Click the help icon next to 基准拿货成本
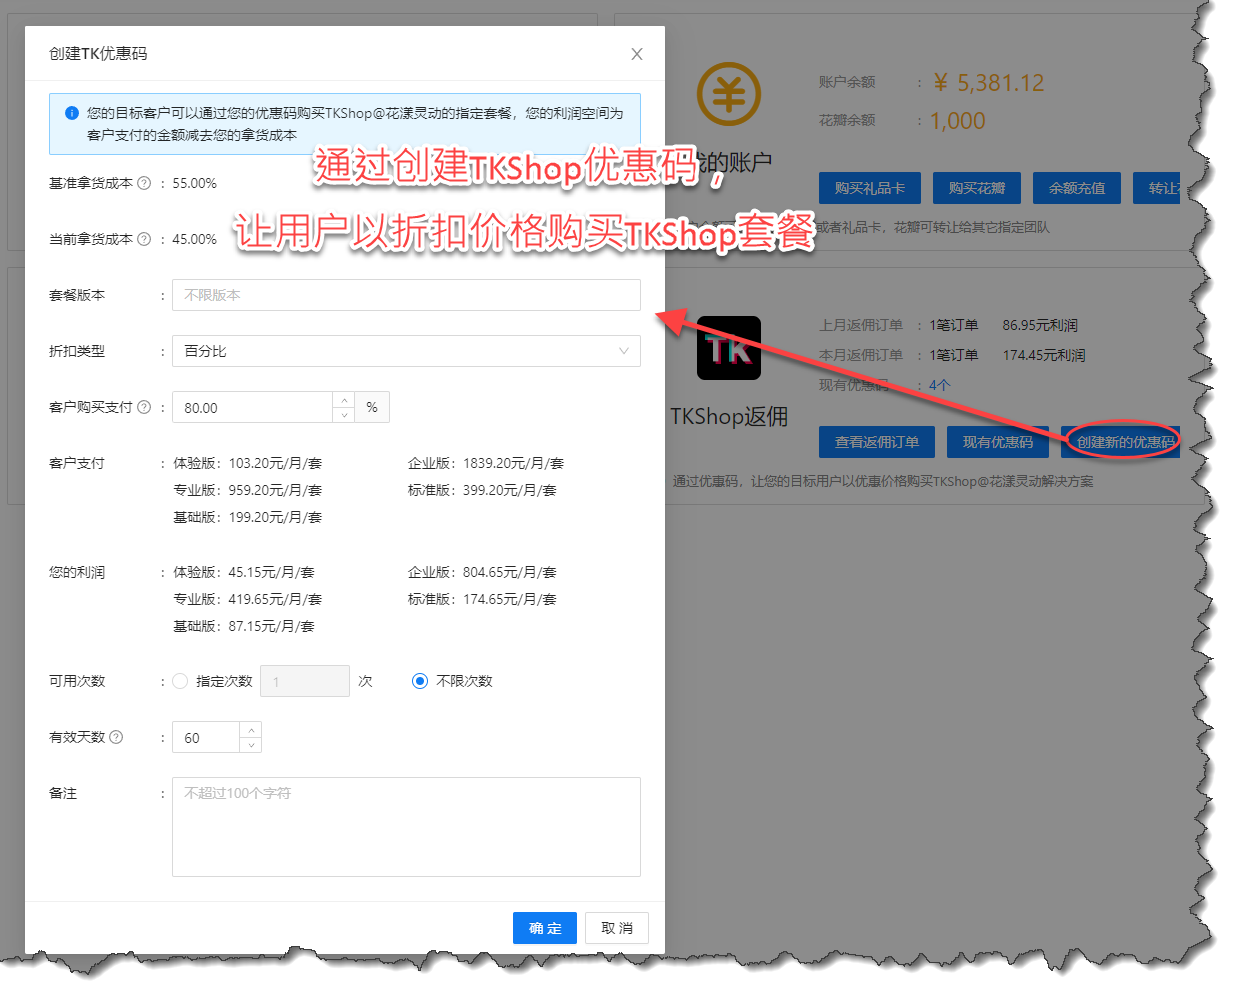 coord(144,183)
